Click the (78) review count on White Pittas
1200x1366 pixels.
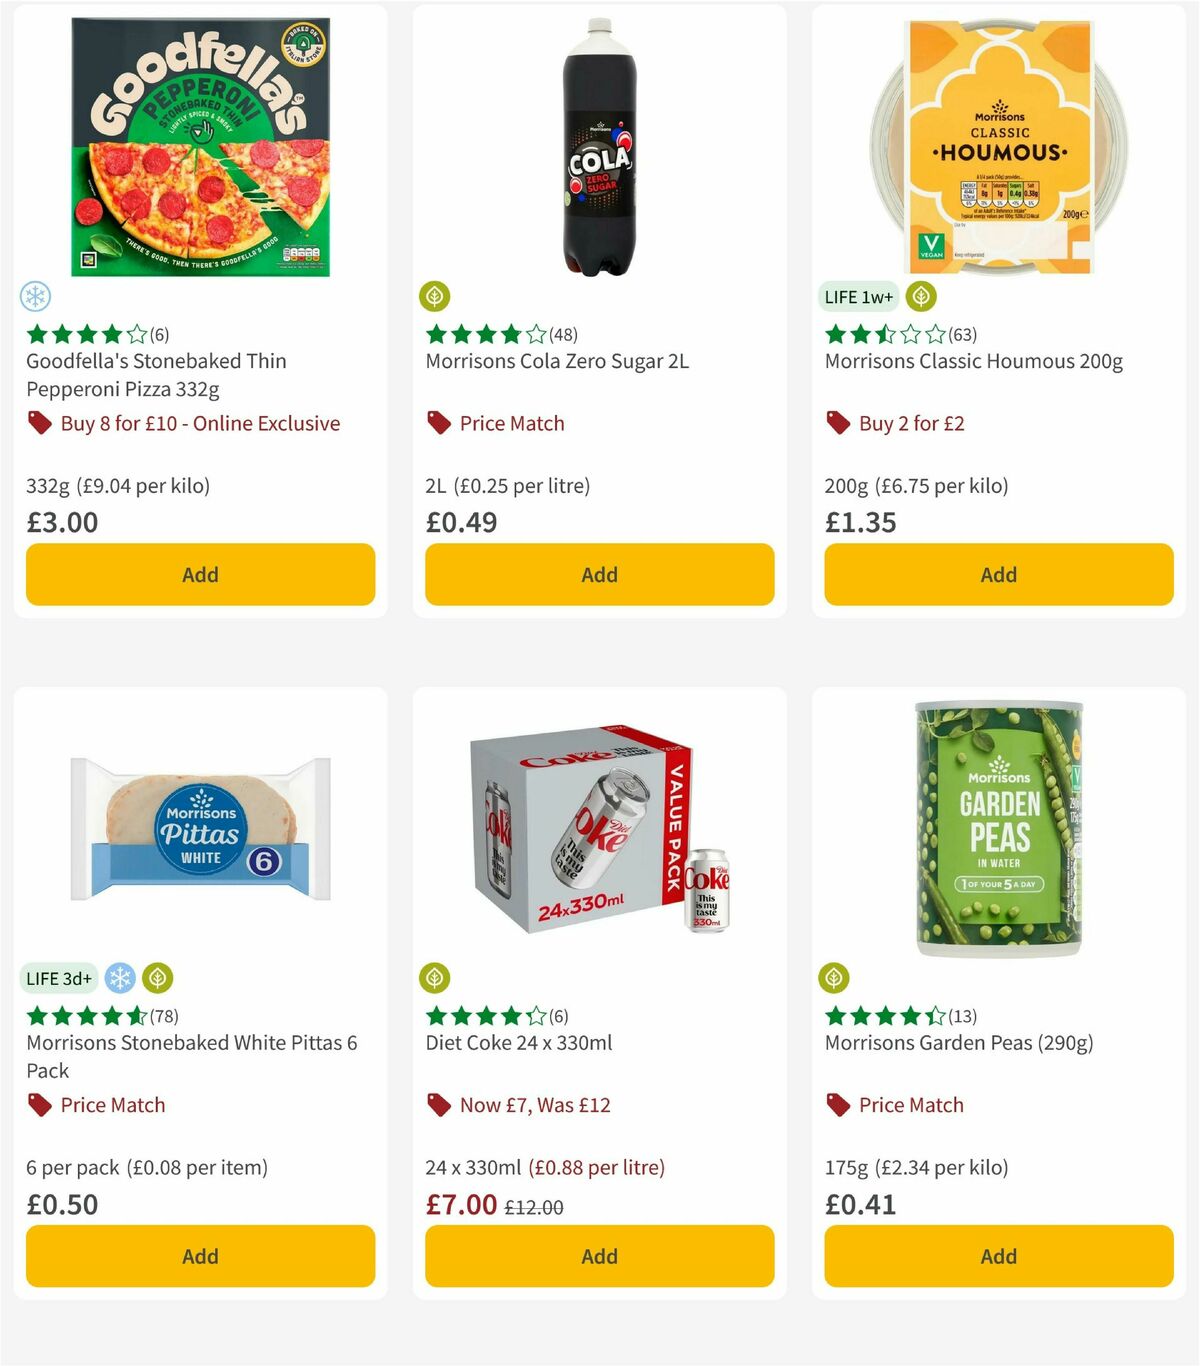point(164,1015)
